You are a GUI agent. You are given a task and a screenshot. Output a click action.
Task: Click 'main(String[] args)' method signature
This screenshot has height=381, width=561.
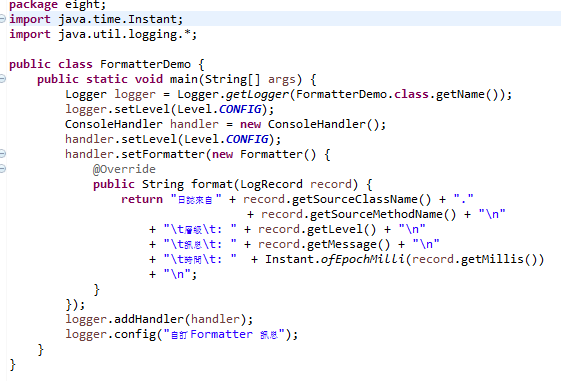click(x=236, y=79)
